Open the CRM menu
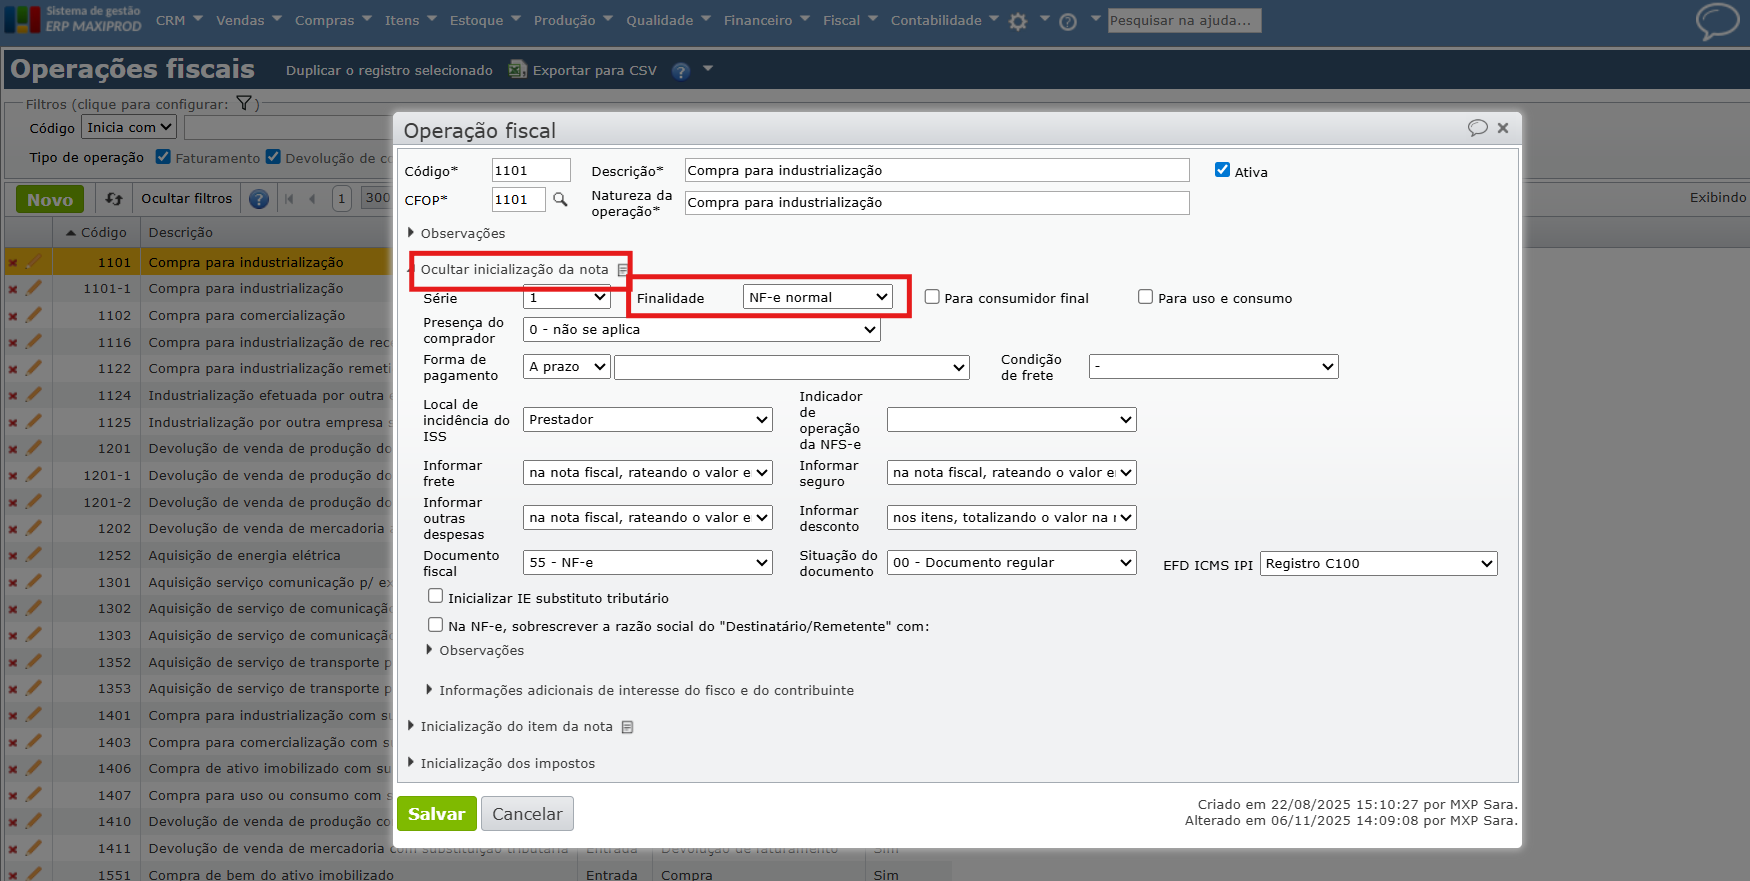Screen dimensions: 1750x881 click(179, 20)
